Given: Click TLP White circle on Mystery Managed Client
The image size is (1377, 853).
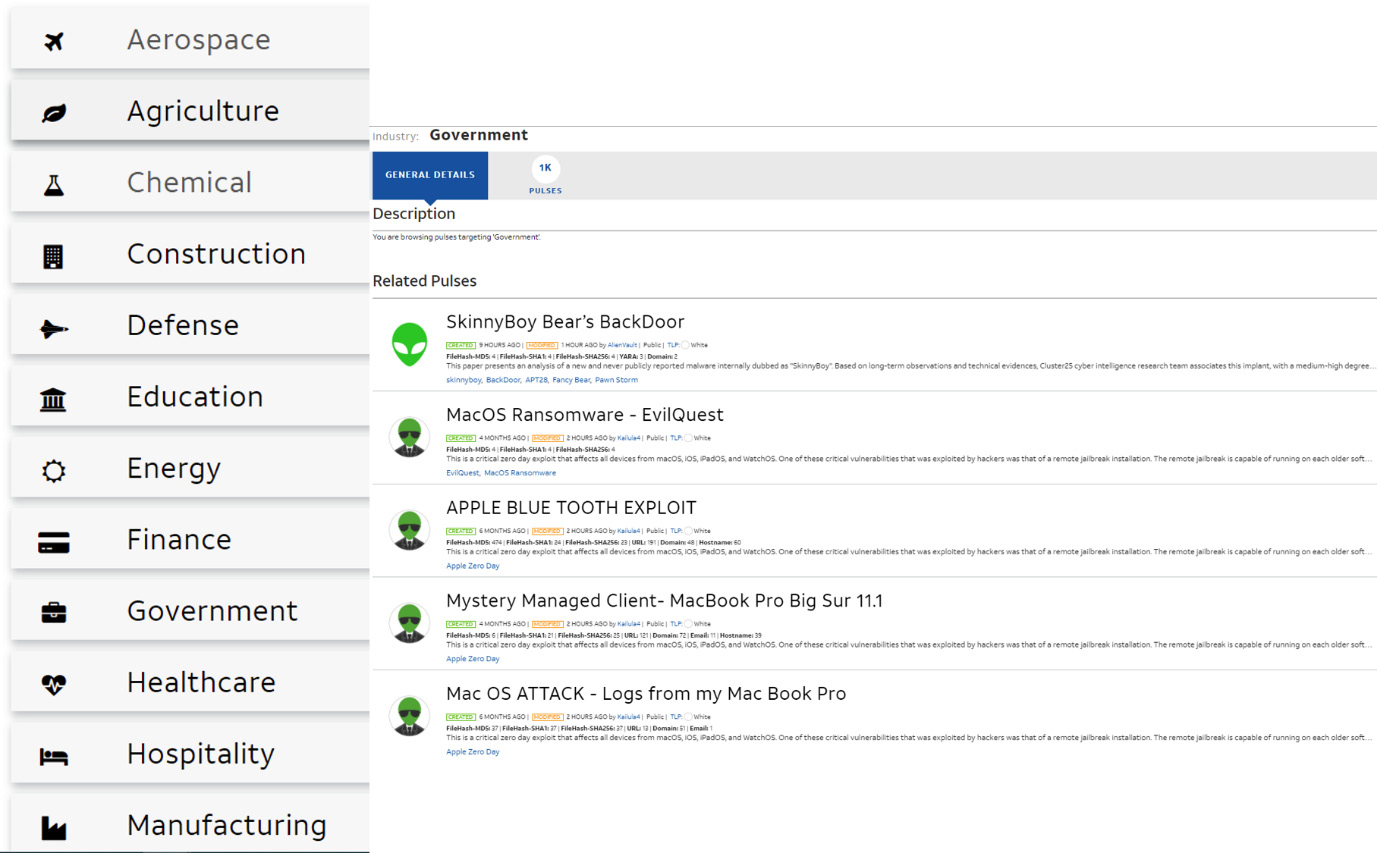Looking at the screenshot, I should coord(690,624).
